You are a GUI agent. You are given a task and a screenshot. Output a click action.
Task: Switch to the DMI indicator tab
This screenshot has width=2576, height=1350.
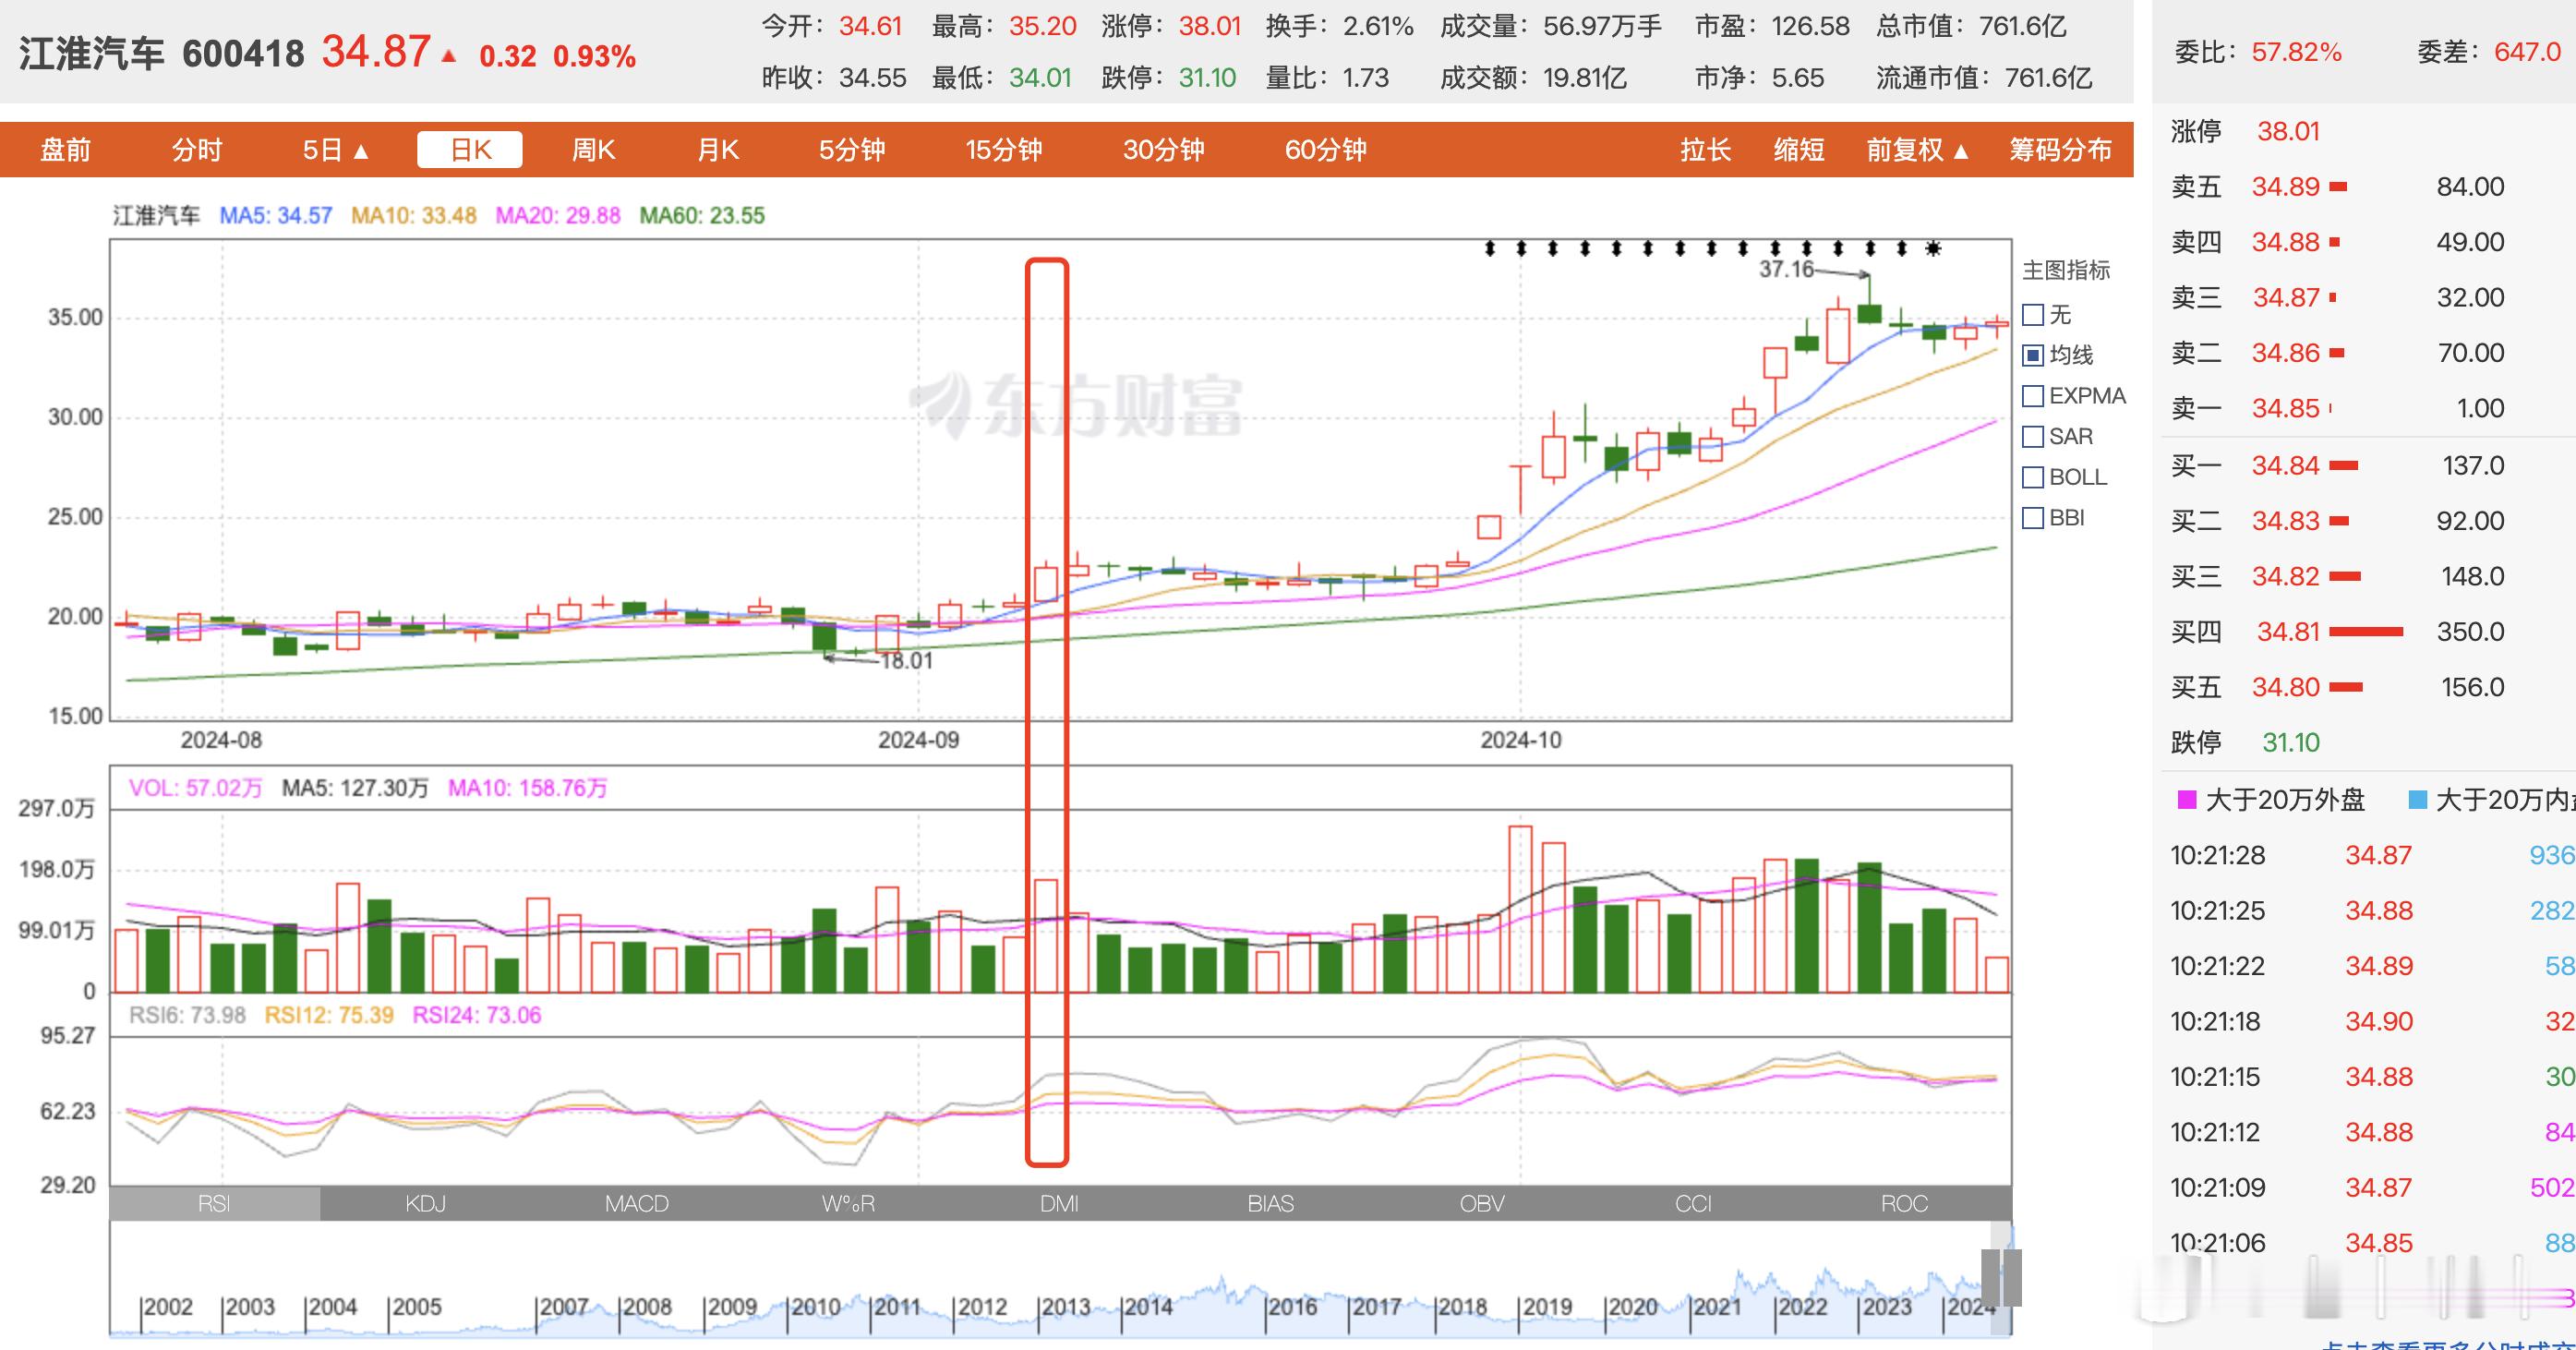coord(1059,1203)
